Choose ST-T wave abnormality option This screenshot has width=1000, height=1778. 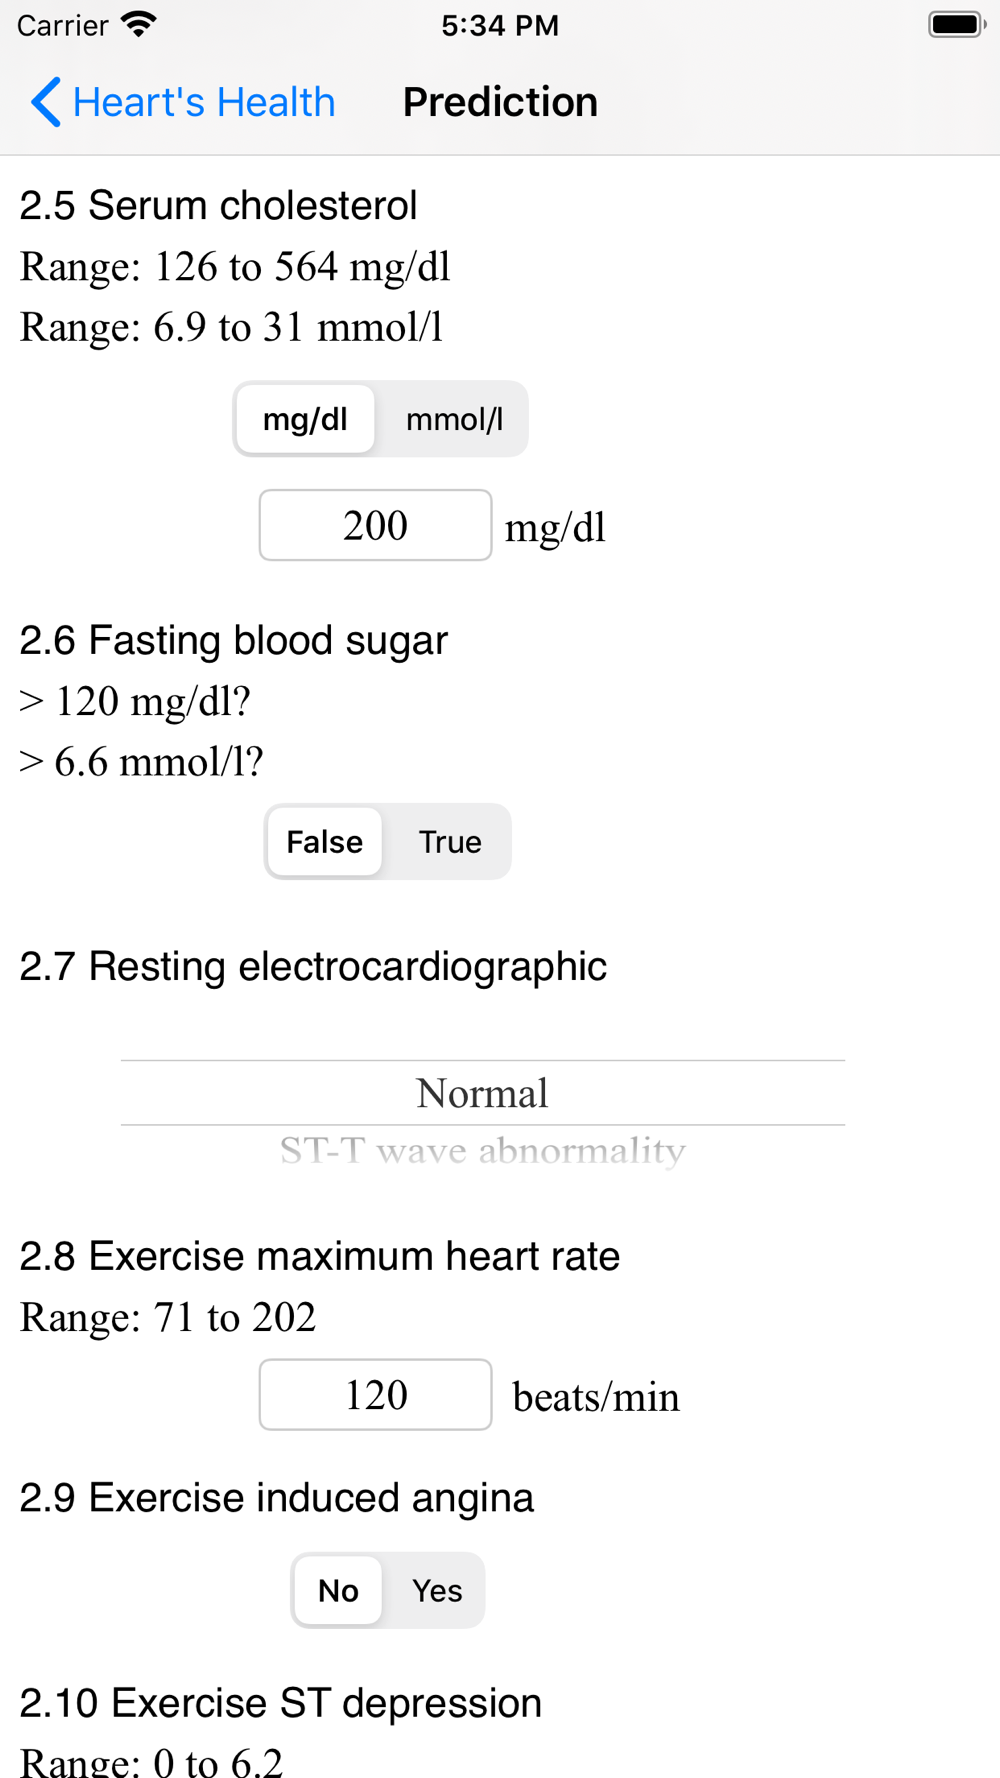click(482, 1151)
